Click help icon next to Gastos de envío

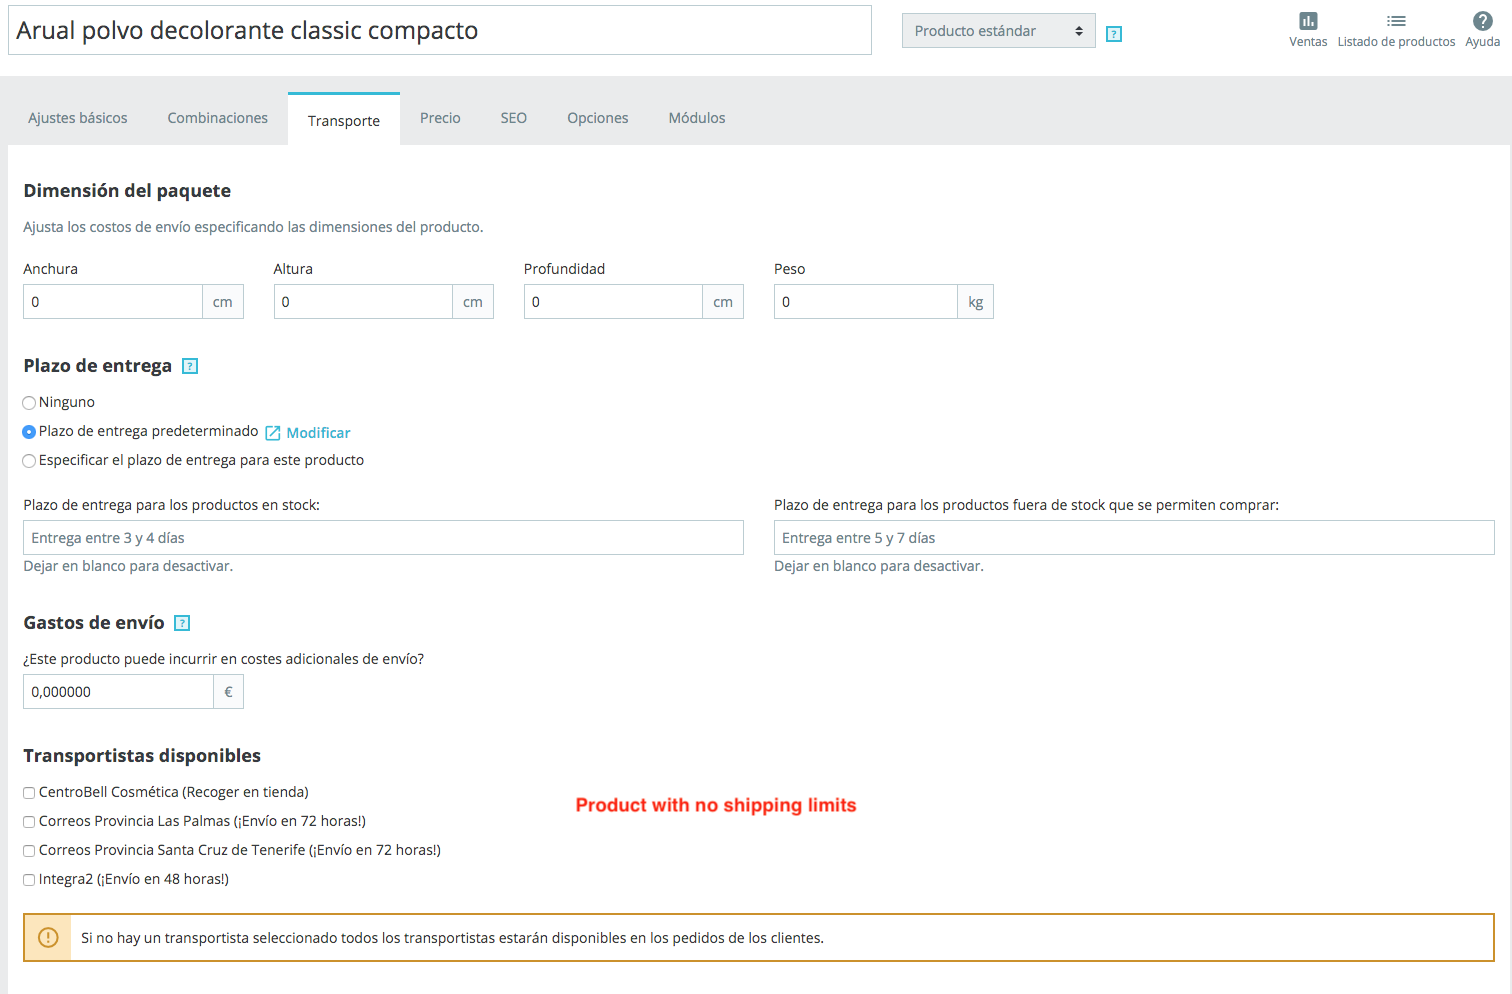click(x=182, y=623)
